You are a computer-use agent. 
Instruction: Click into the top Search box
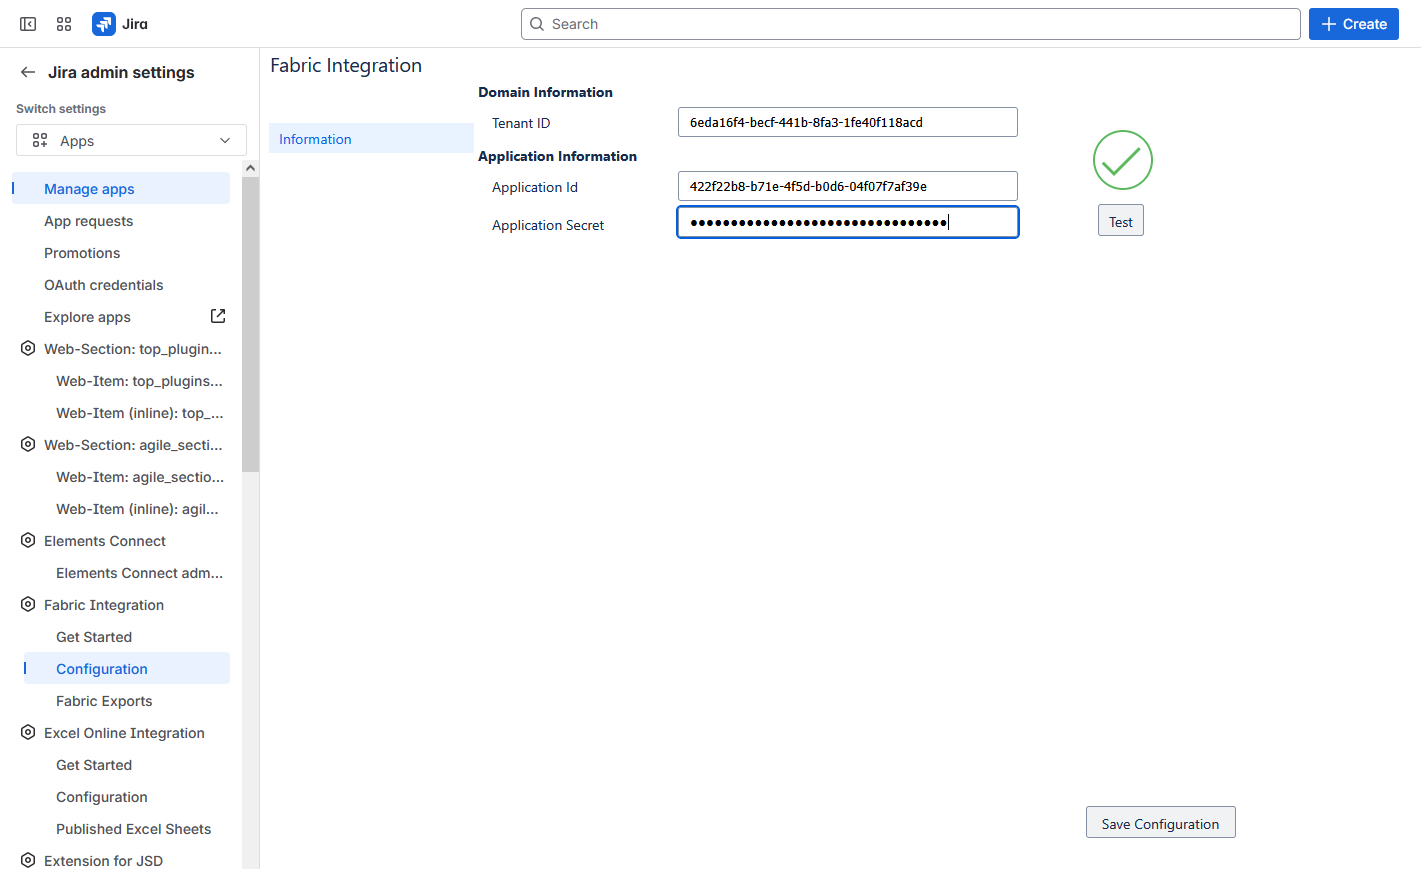click(x=910, y=24)
